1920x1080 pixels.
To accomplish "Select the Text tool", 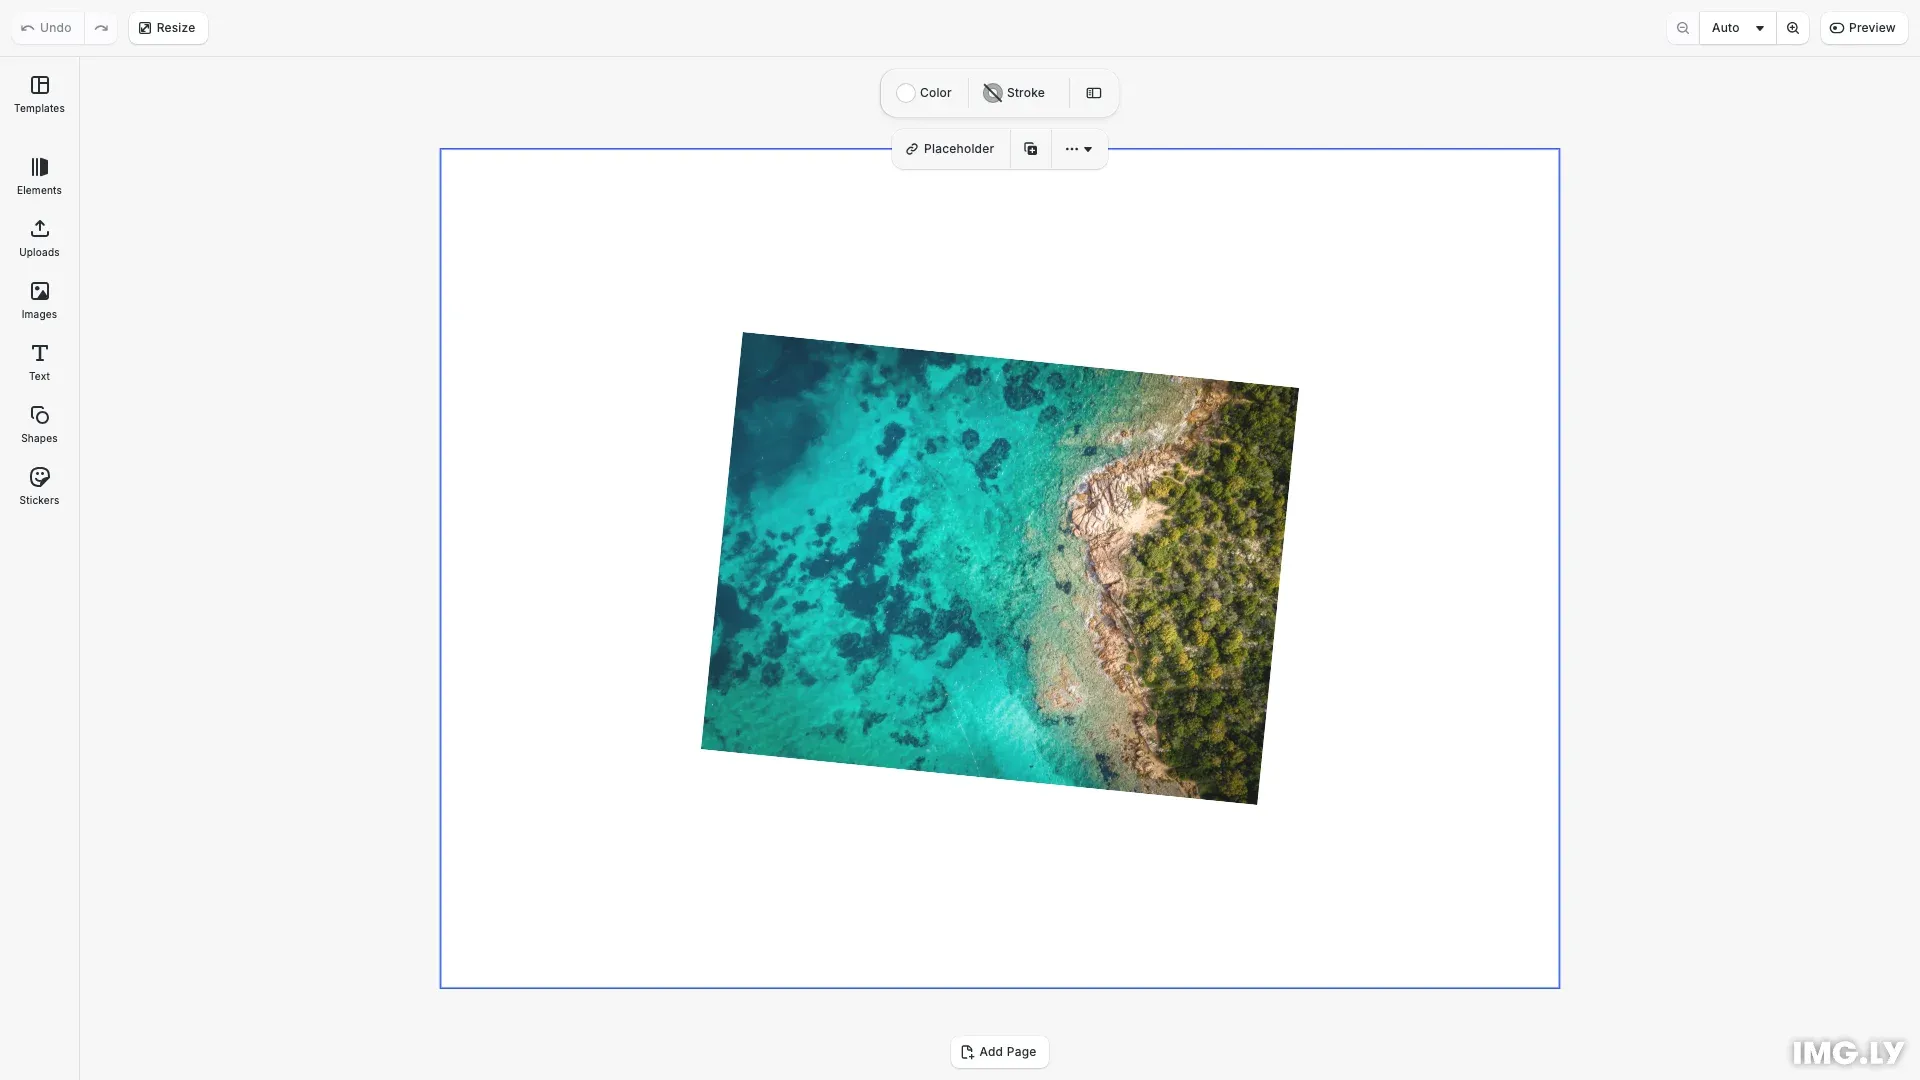I will 39,362.
